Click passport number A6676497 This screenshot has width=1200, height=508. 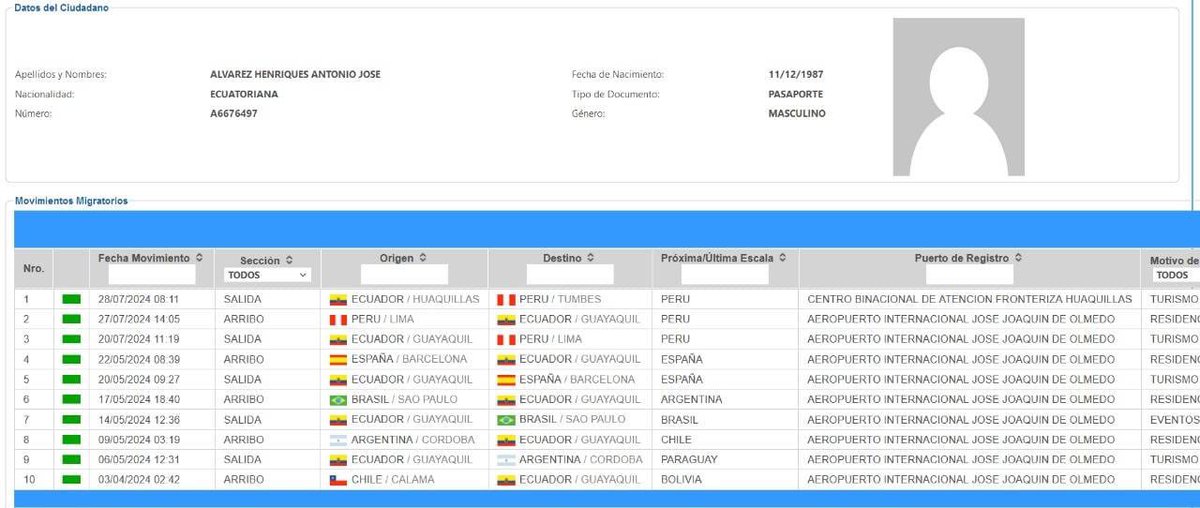(234, 114)
